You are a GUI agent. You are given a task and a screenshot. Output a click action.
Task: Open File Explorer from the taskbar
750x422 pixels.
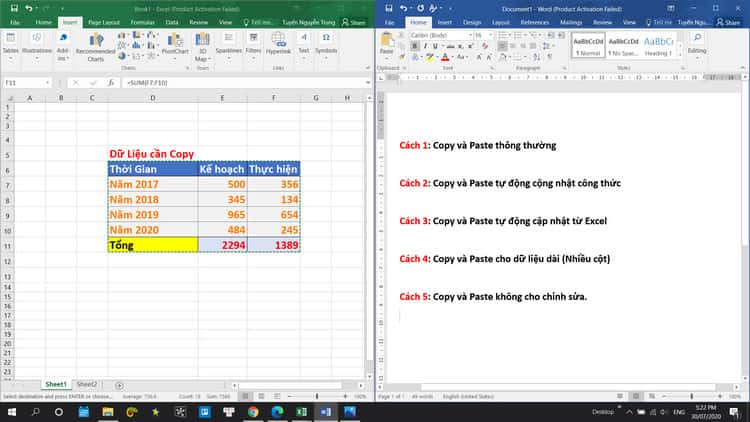pyautogui.click(x=108, y=411)
